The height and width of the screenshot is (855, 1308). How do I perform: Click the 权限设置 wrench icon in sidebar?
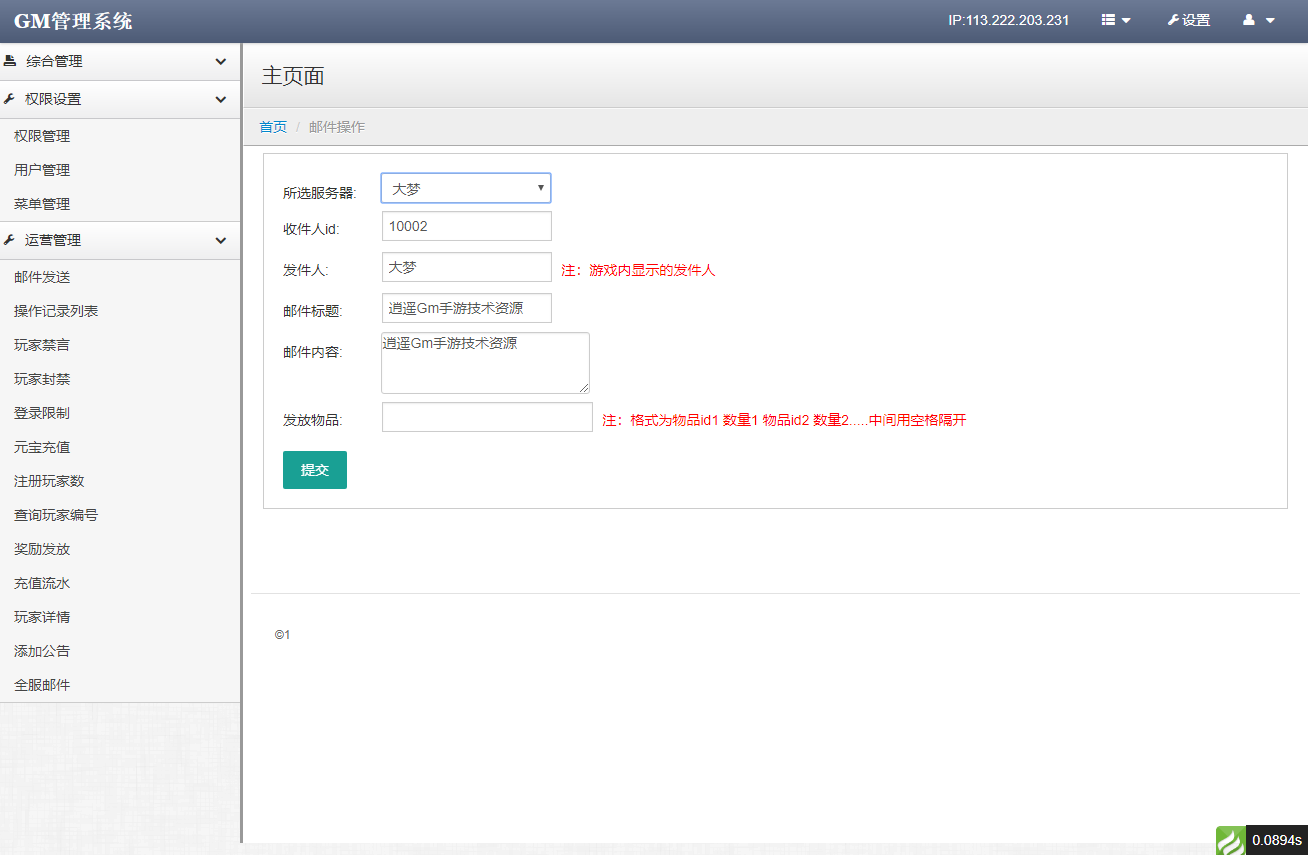12,99
